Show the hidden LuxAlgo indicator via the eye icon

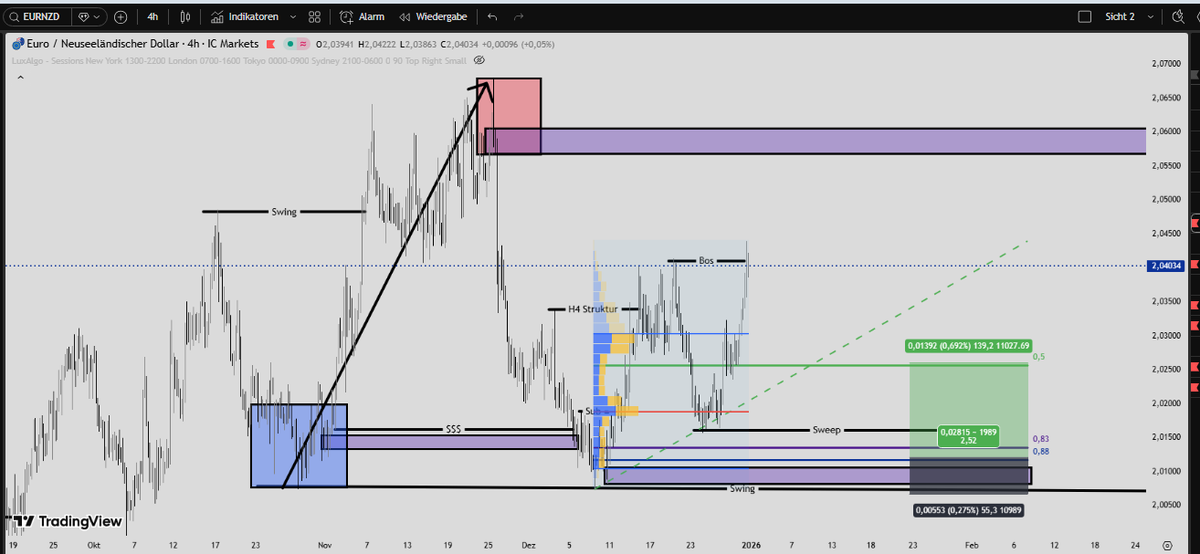coord(479,60)
